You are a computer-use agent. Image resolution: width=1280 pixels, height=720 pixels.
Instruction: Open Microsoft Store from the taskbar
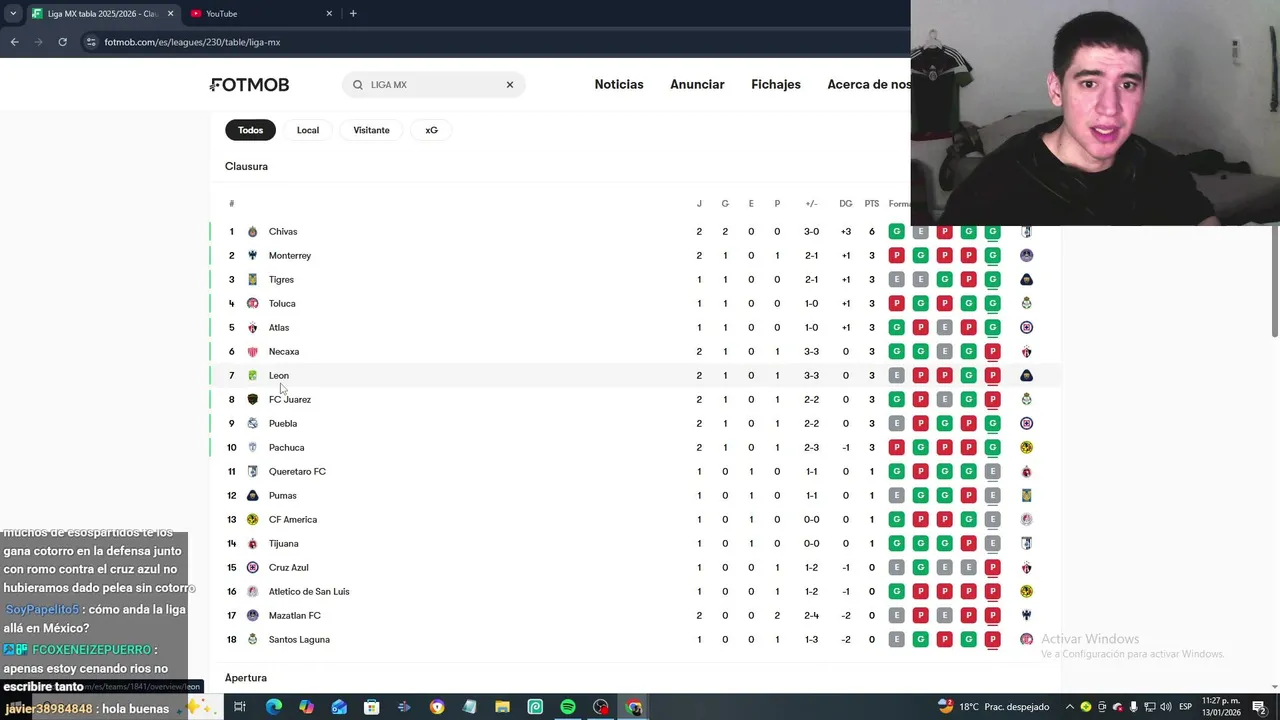tap(371, 707)
